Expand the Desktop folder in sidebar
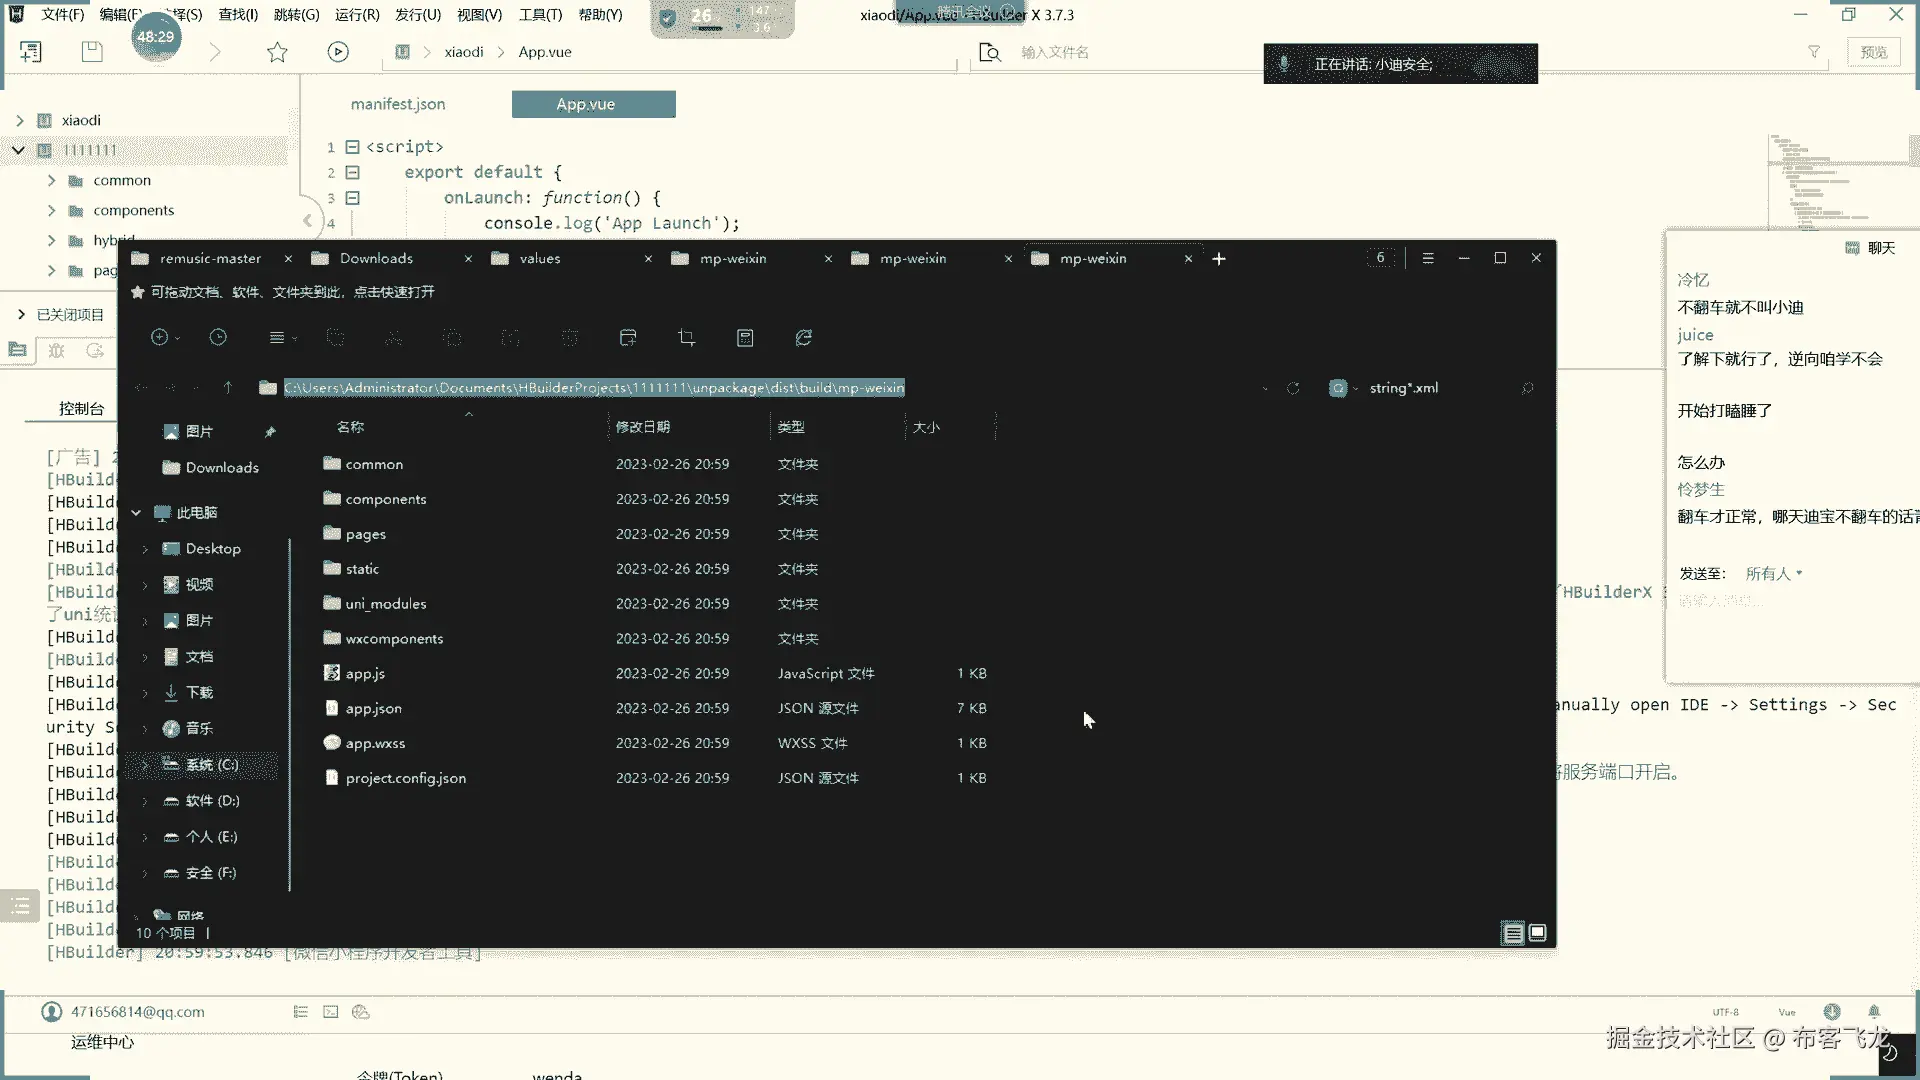Viewport: 1920px width, 1080px height. (x=145, y=549)
